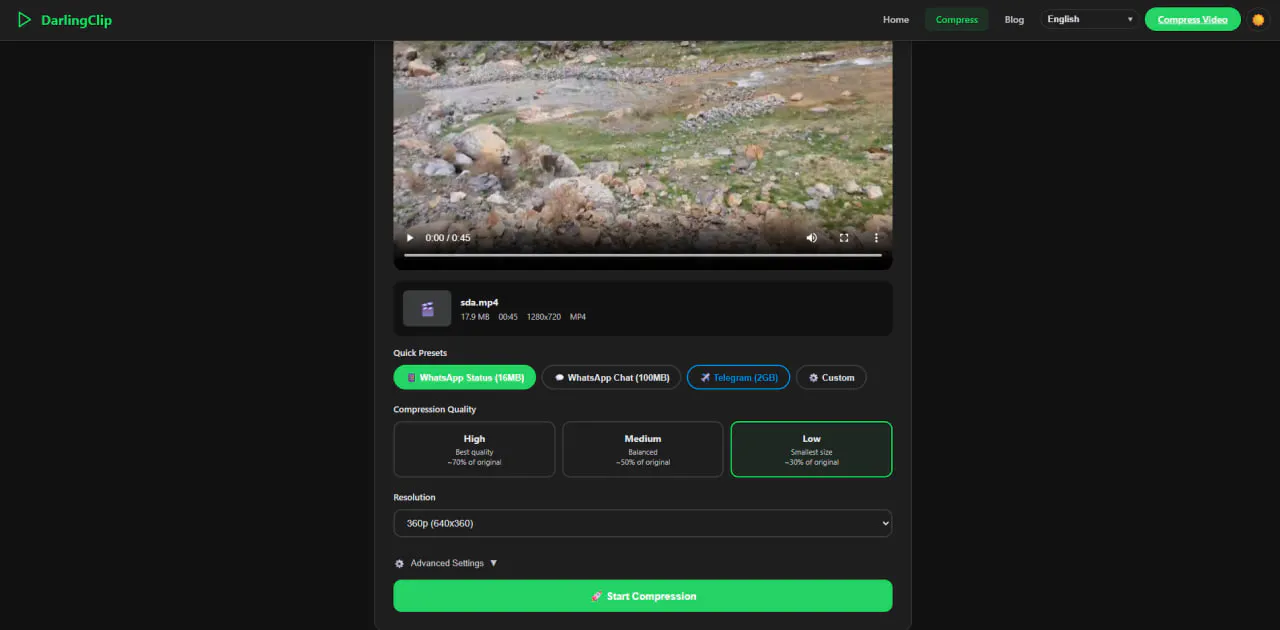
Task: Click the DarlingClip play-triangle logo icon
Action: click(25, 20)
